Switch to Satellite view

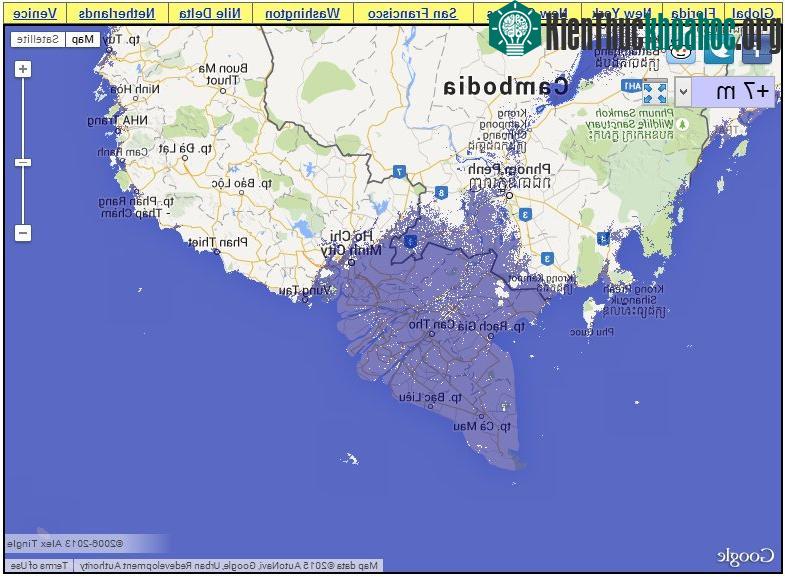click(38, 39)
